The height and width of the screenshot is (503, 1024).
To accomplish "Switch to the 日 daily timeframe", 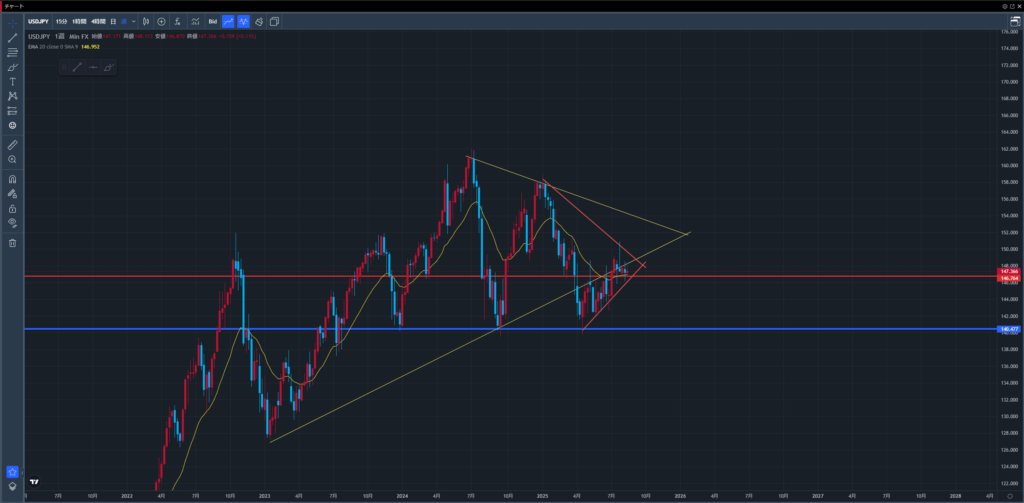I will tap(113, 22).
